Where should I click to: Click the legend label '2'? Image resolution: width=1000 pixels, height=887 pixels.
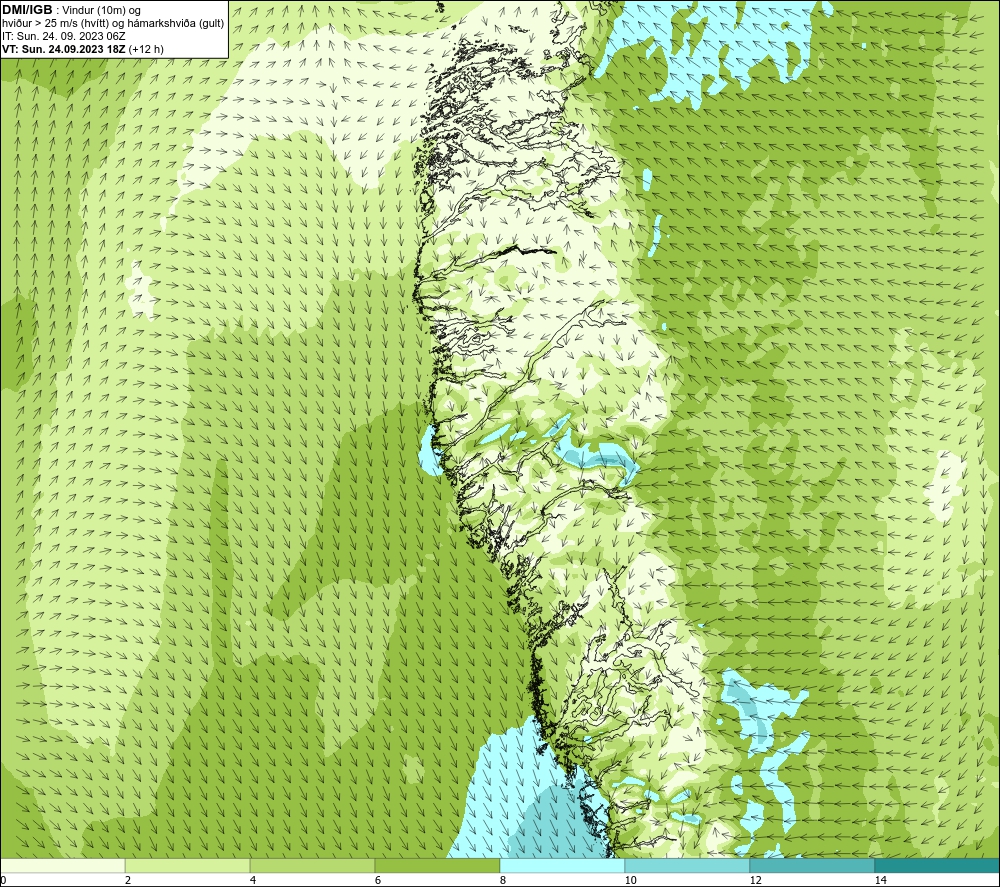[x=128, y=881]
